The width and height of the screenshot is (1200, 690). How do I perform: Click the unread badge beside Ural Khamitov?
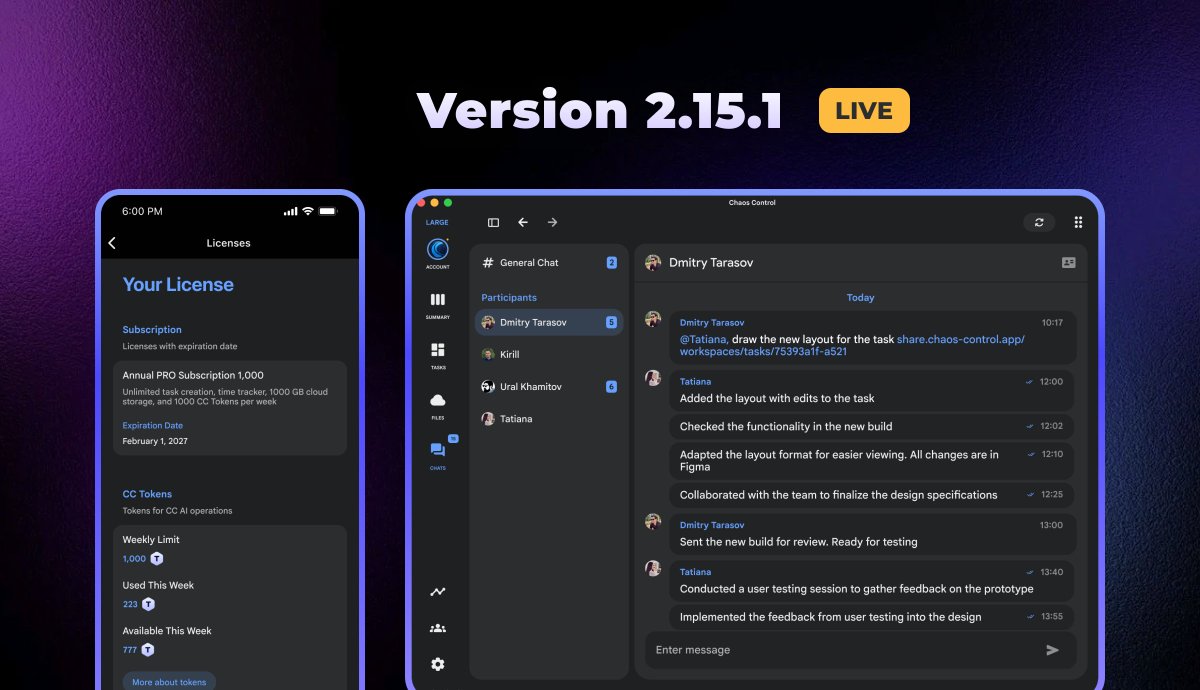(611, 386)
